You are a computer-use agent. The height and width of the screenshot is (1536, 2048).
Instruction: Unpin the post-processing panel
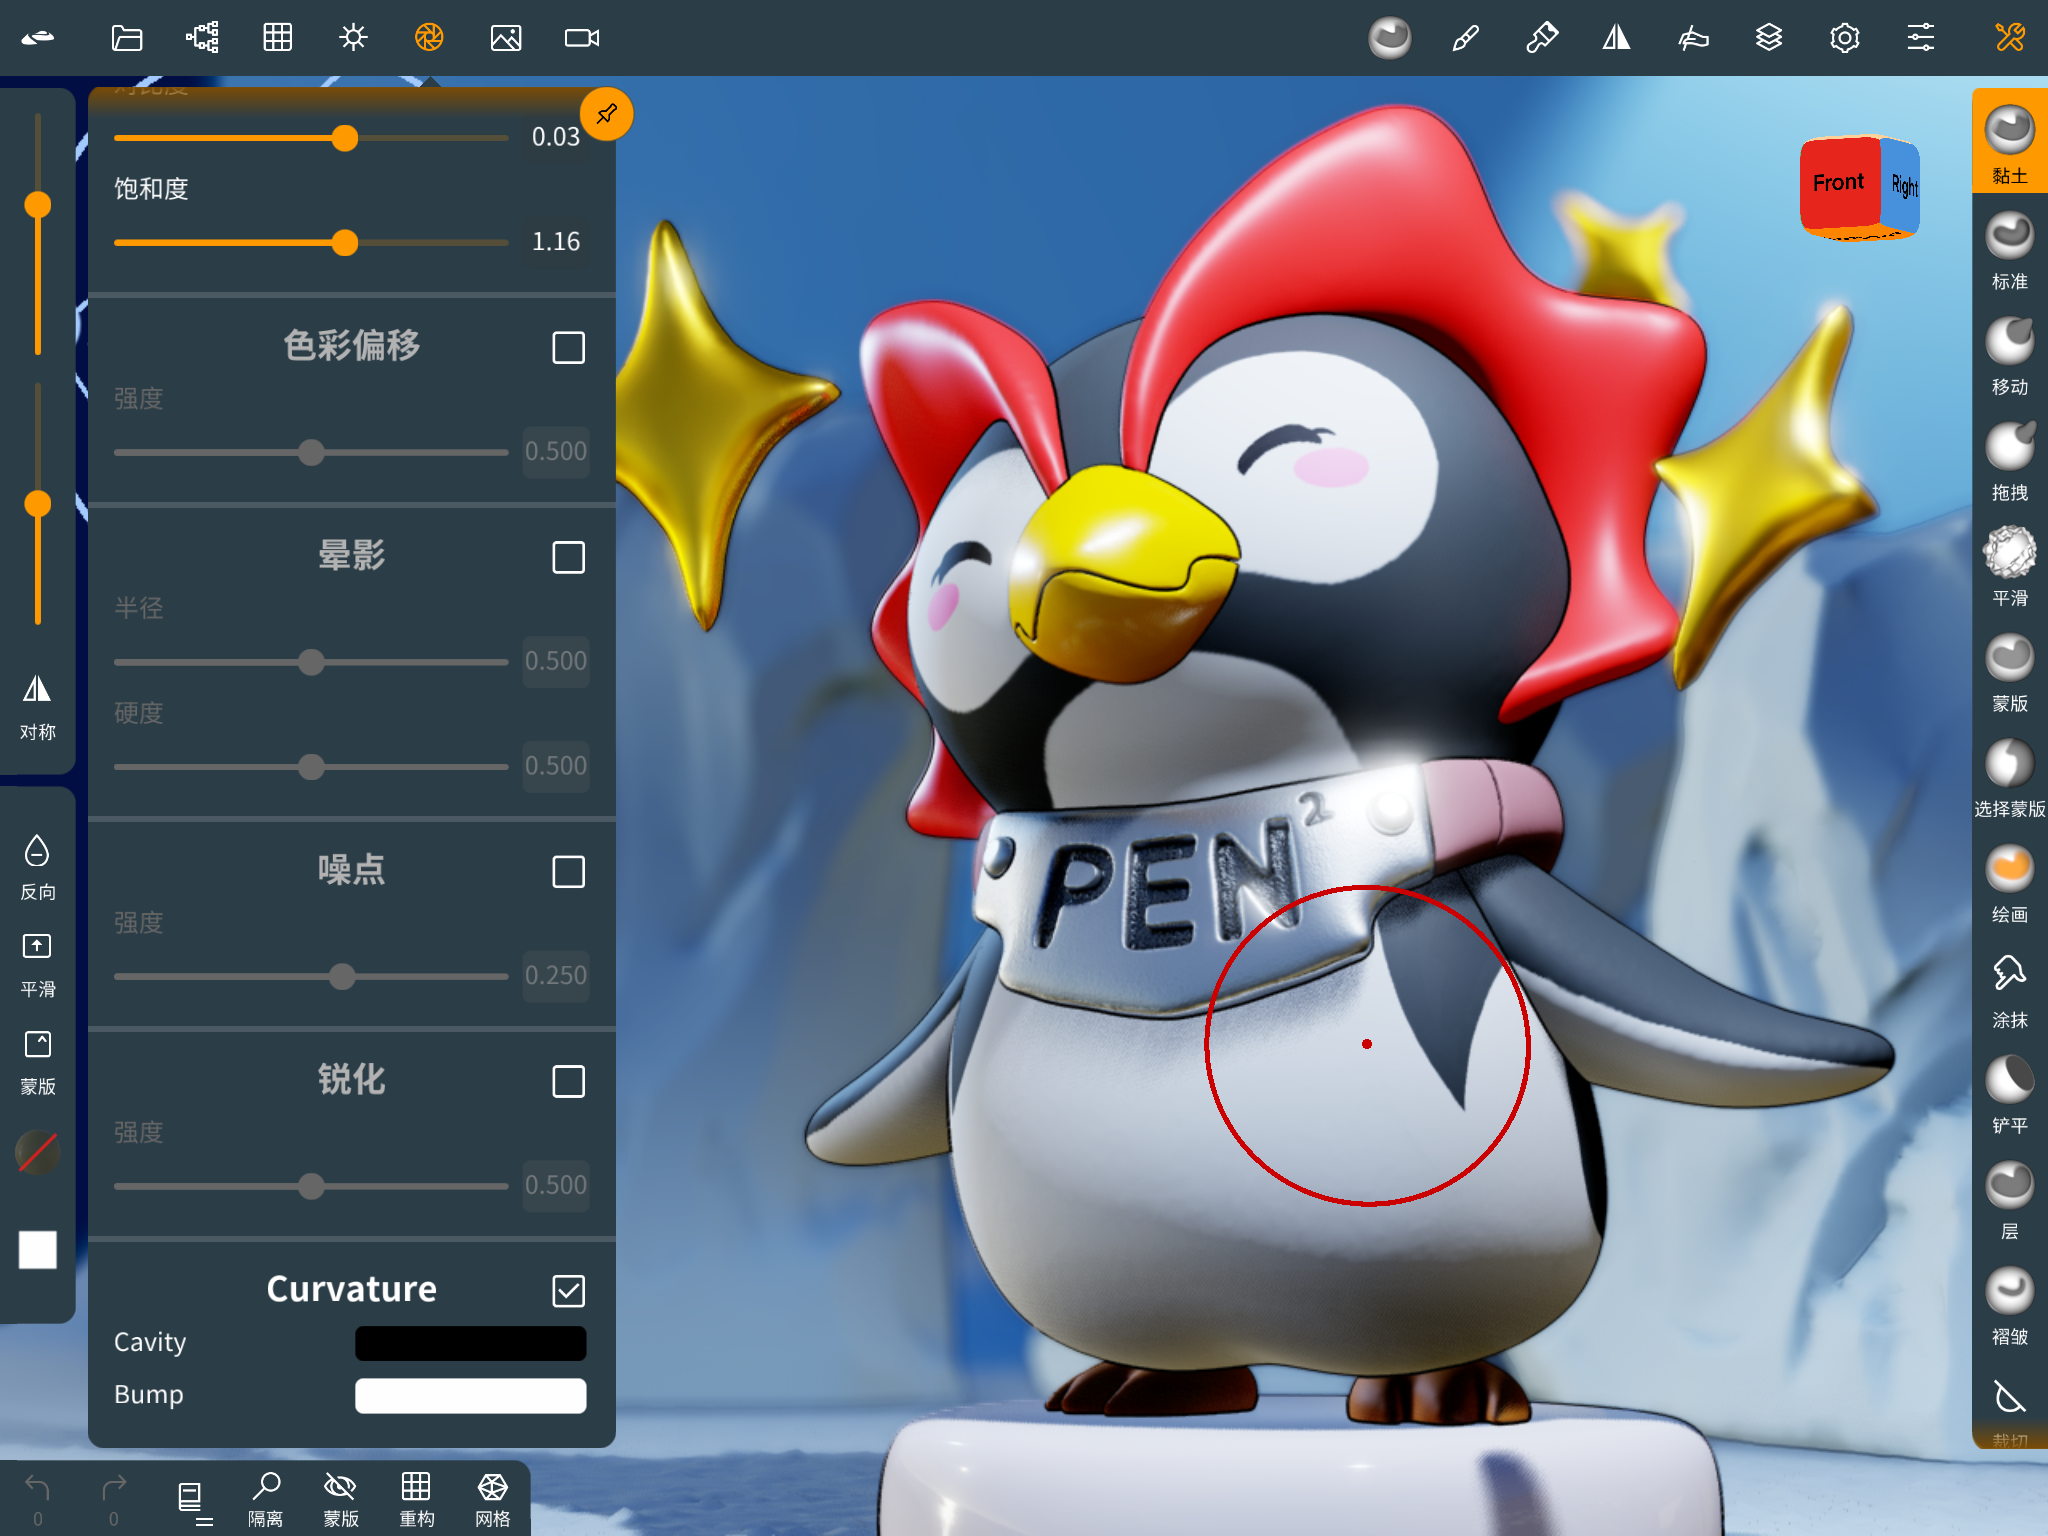tap(606, 114)
